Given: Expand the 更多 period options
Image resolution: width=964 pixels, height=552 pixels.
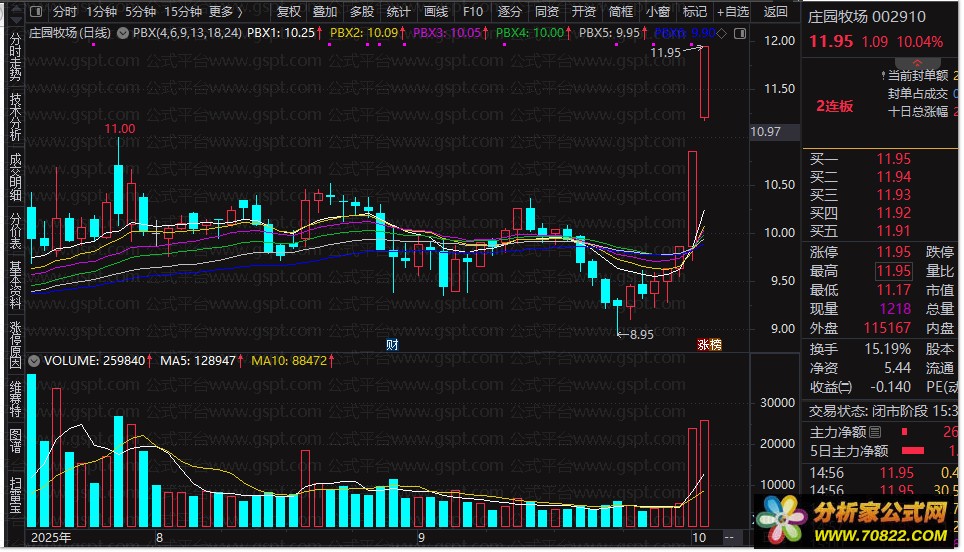Looking at the screenshot, I should coord(226,12).
